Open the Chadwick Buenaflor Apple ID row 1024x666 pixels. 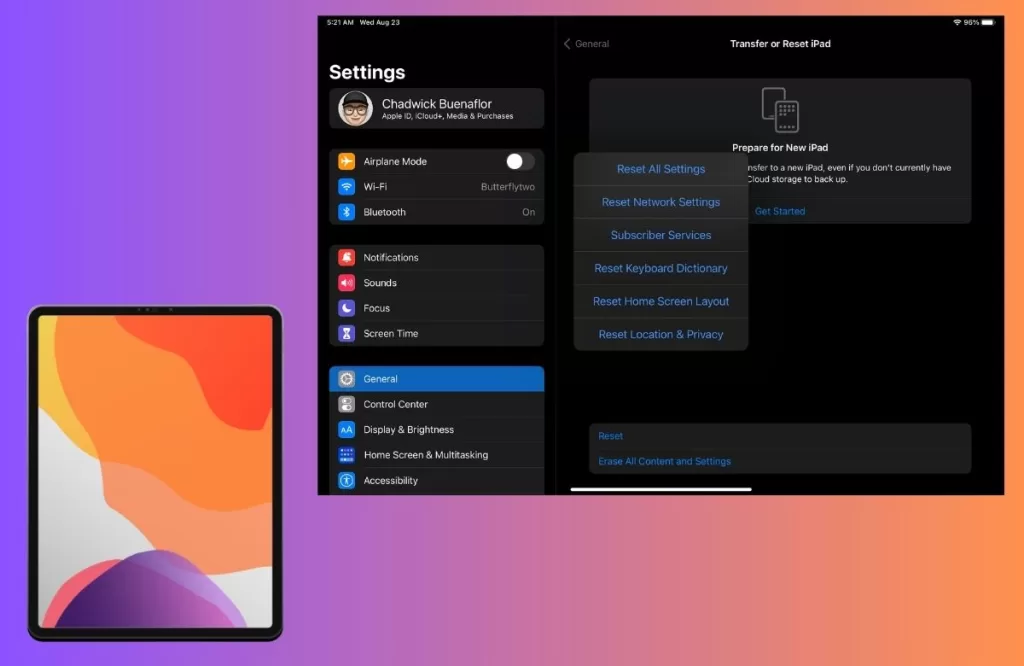click(437, 108)
